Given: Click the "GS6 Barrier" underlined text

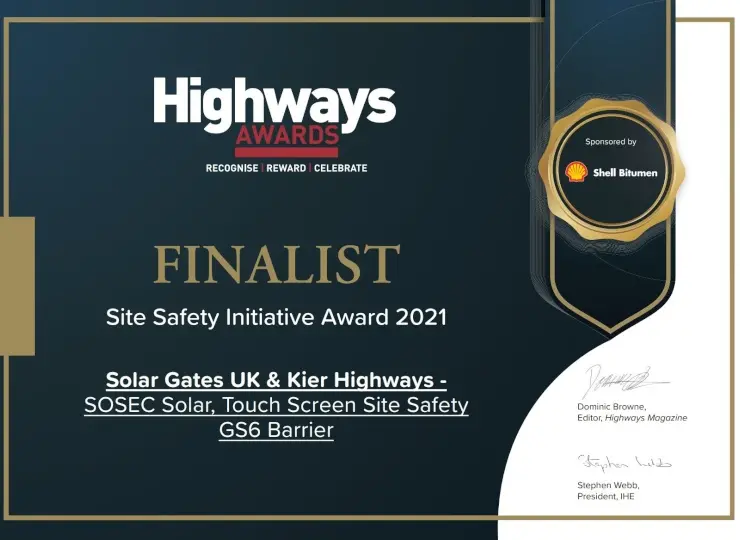Looking at the screenshot, I should [x=276, y=430].
